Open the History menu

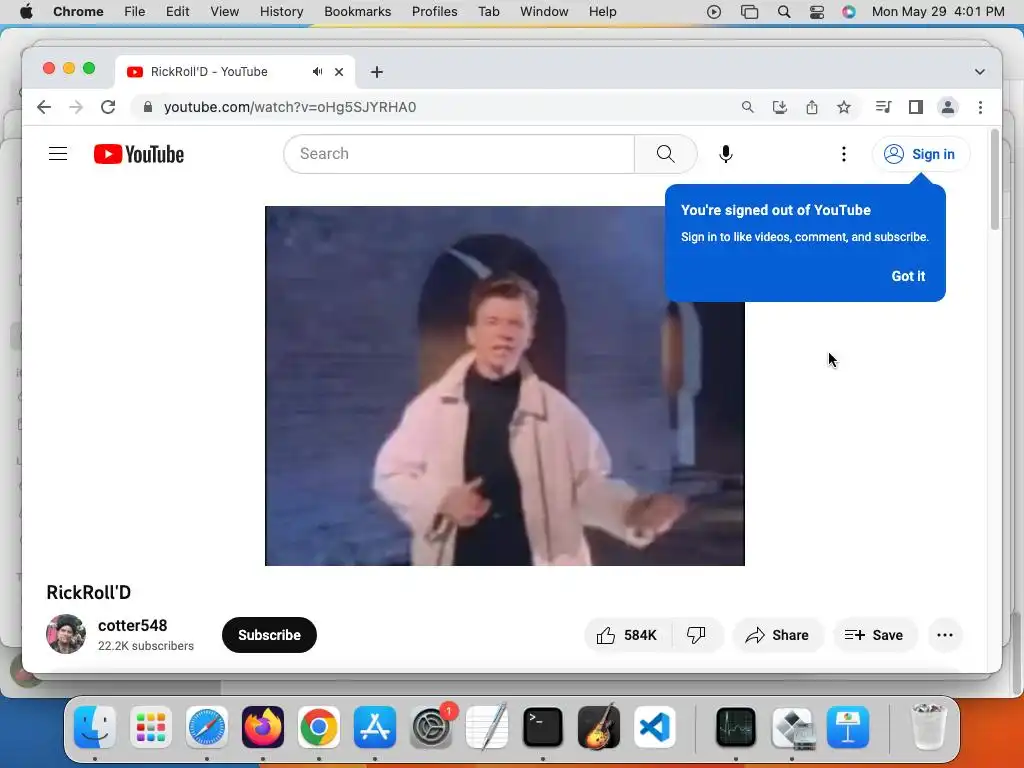(281, 12)
